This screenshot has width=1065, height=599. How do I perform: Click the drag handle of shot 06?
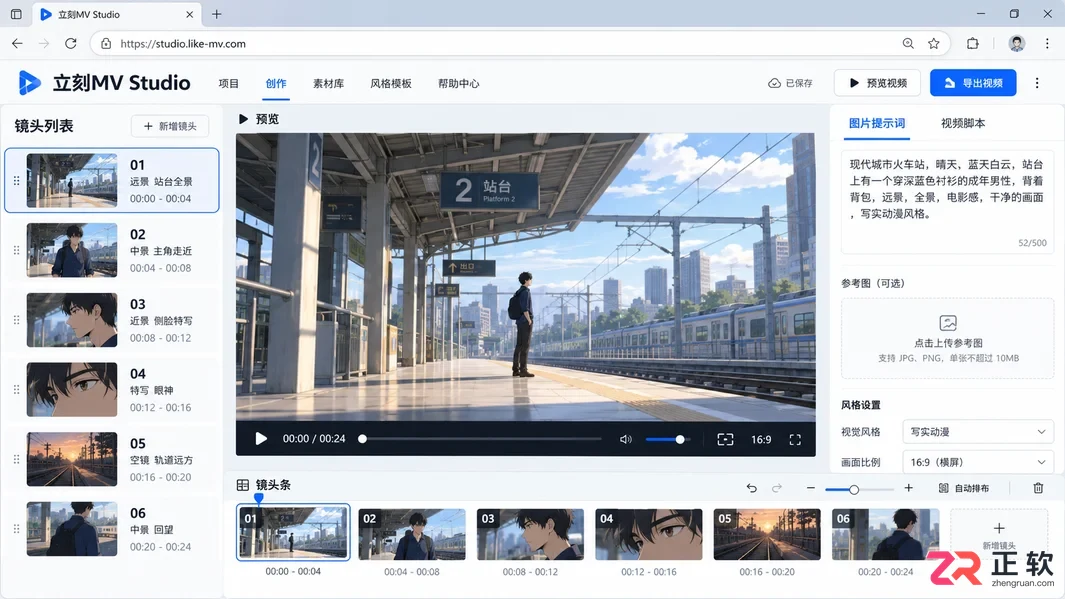pos(16,529)
